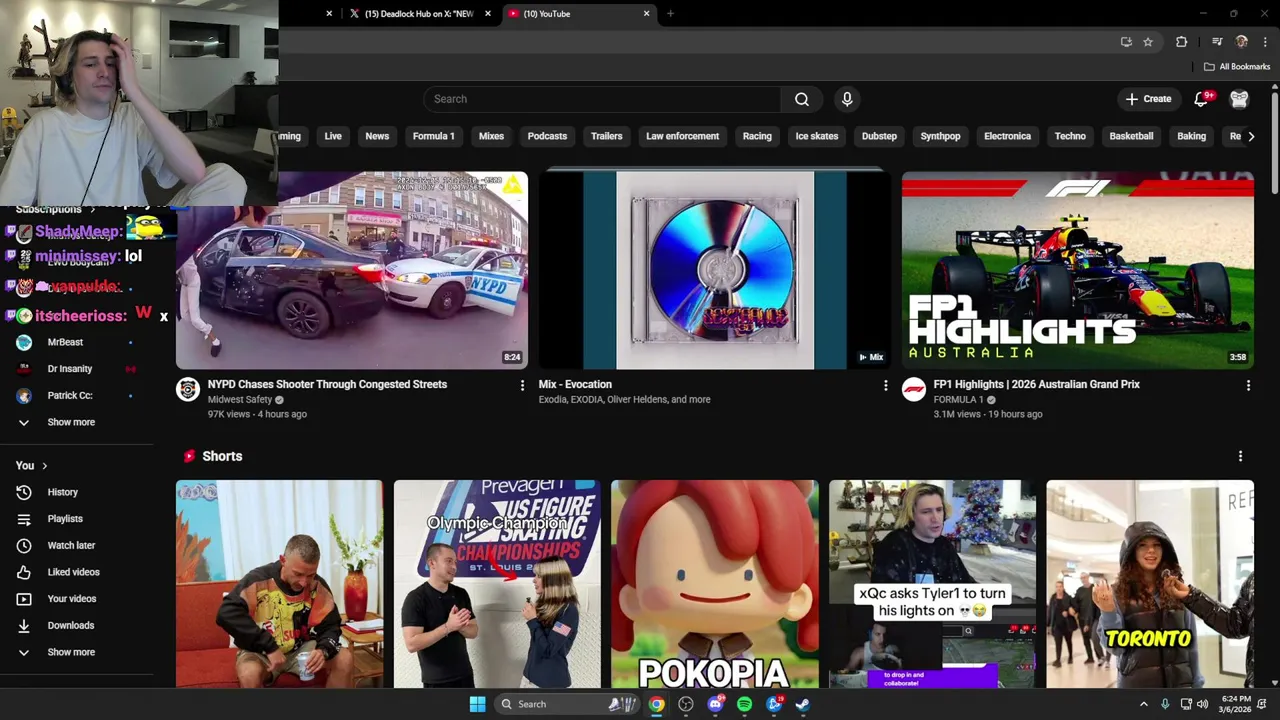
Task: Open the POKOPIA short
Action: coord(714,584)
